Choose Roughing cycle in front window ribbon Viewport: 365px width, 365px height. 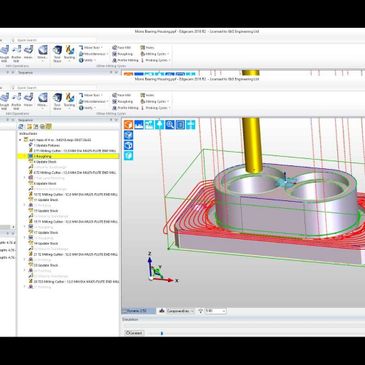[x=122, y=101]
